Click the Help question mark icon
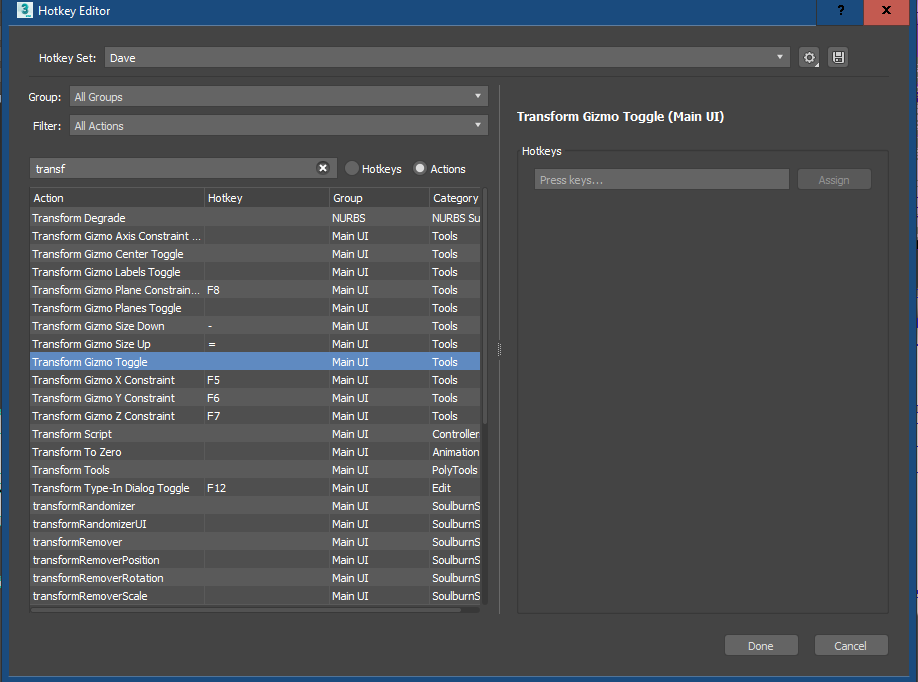 [840, 12]
